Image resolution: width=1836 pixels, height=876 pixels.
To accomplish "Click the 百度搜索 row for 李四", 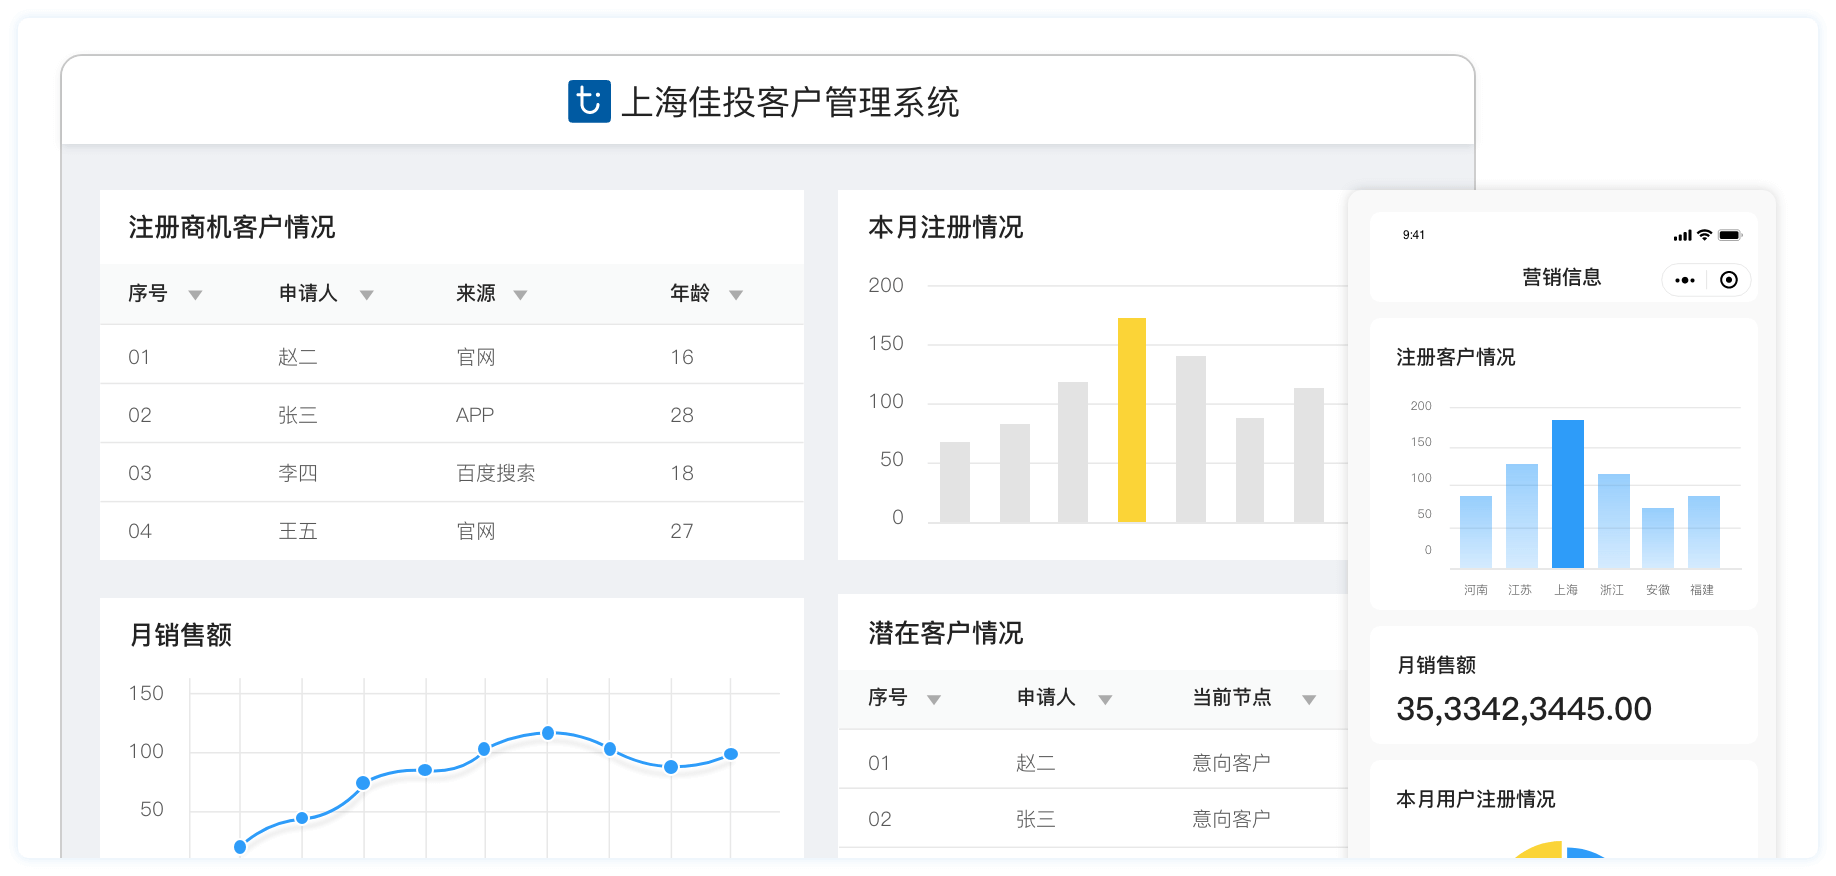I will point(452,473).
